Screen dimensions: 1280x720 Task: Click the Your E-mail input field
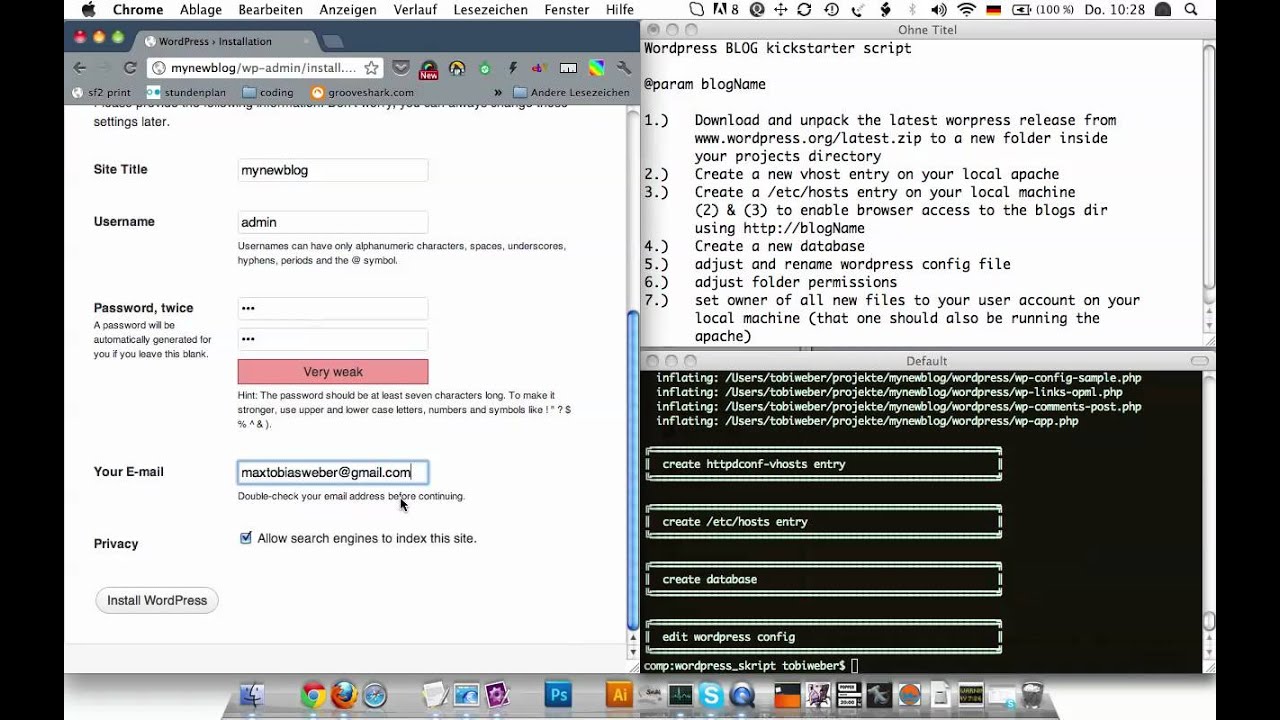point(333,472)
